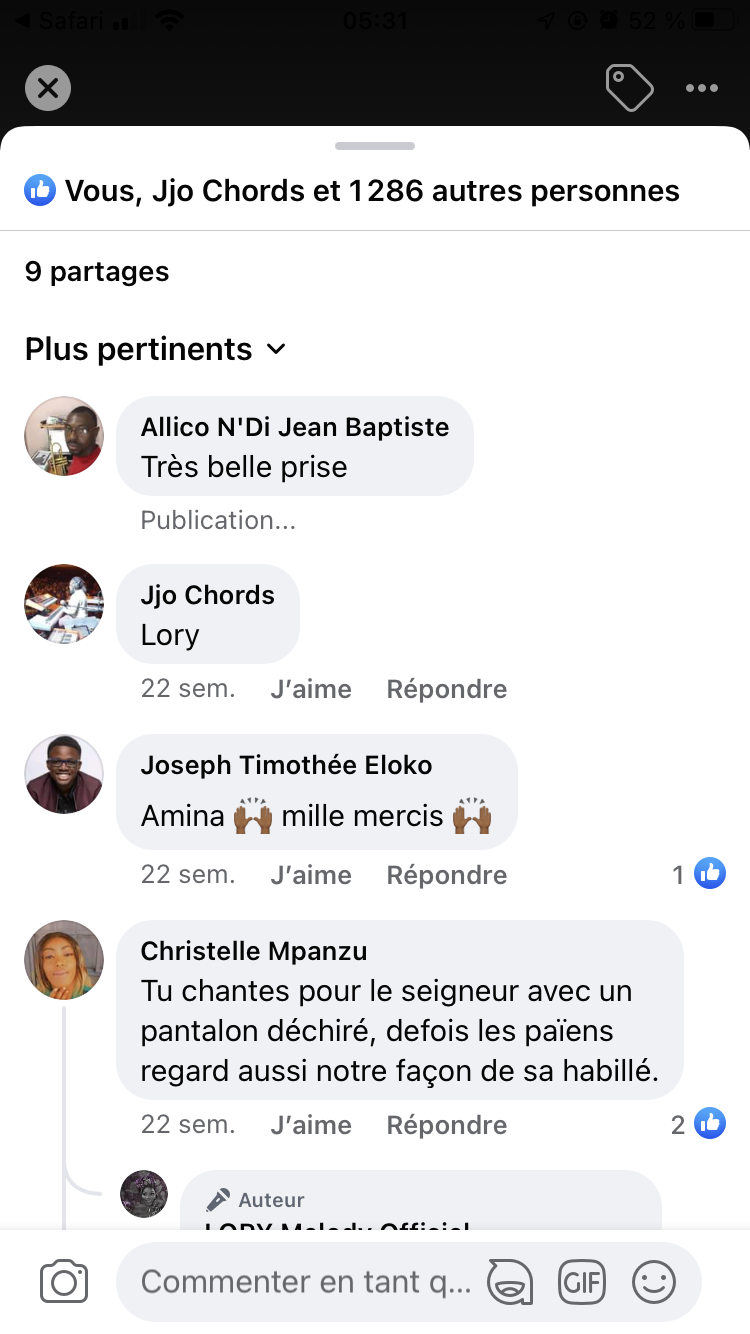Close the photo viewer with X
This screenshot has height=1334, width=750.
48,88
